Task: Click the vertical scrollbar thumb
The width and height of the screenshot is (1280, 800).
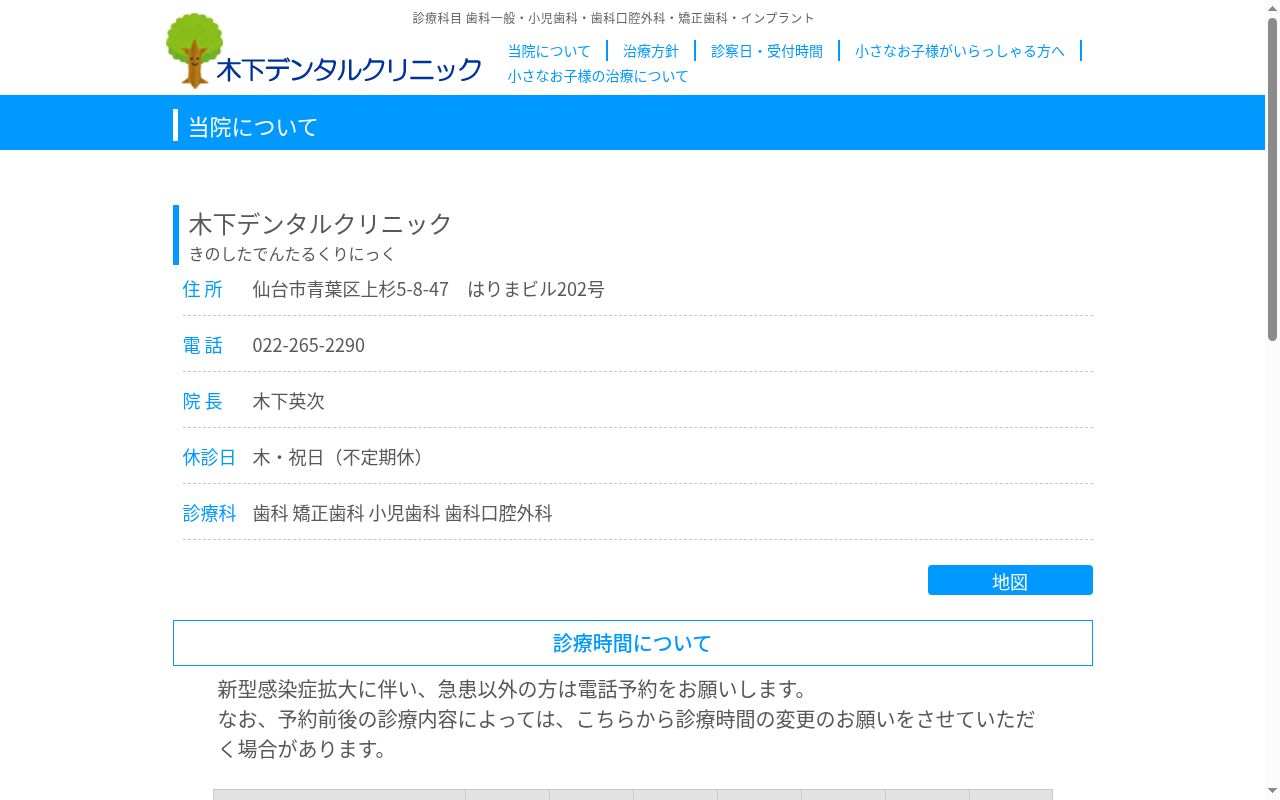Action: tap(1272, 180)
